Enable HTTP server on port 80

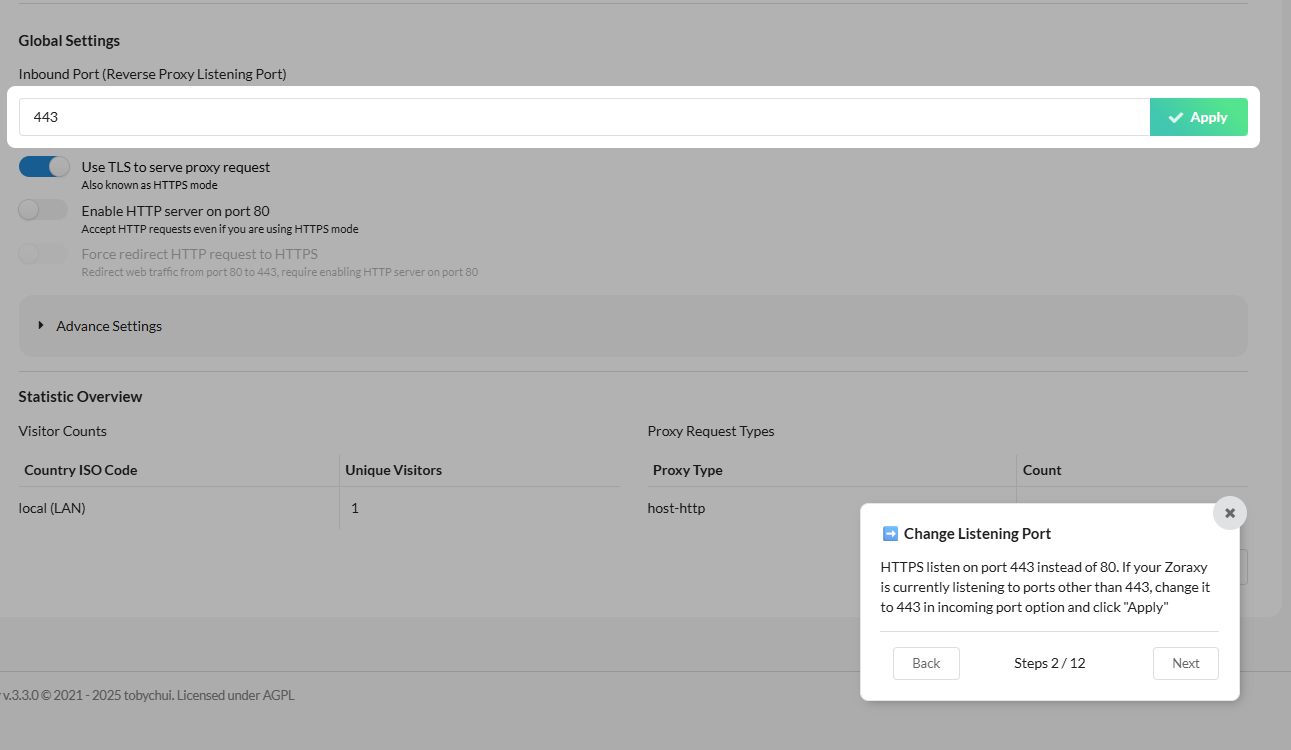coord(44,210)
